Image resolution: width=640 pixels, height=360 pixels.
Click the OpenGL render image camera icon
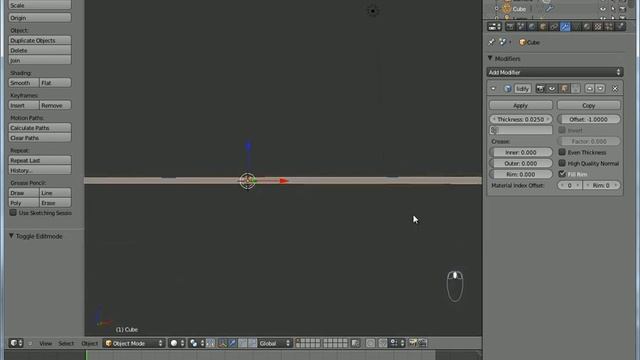(412, 343)
